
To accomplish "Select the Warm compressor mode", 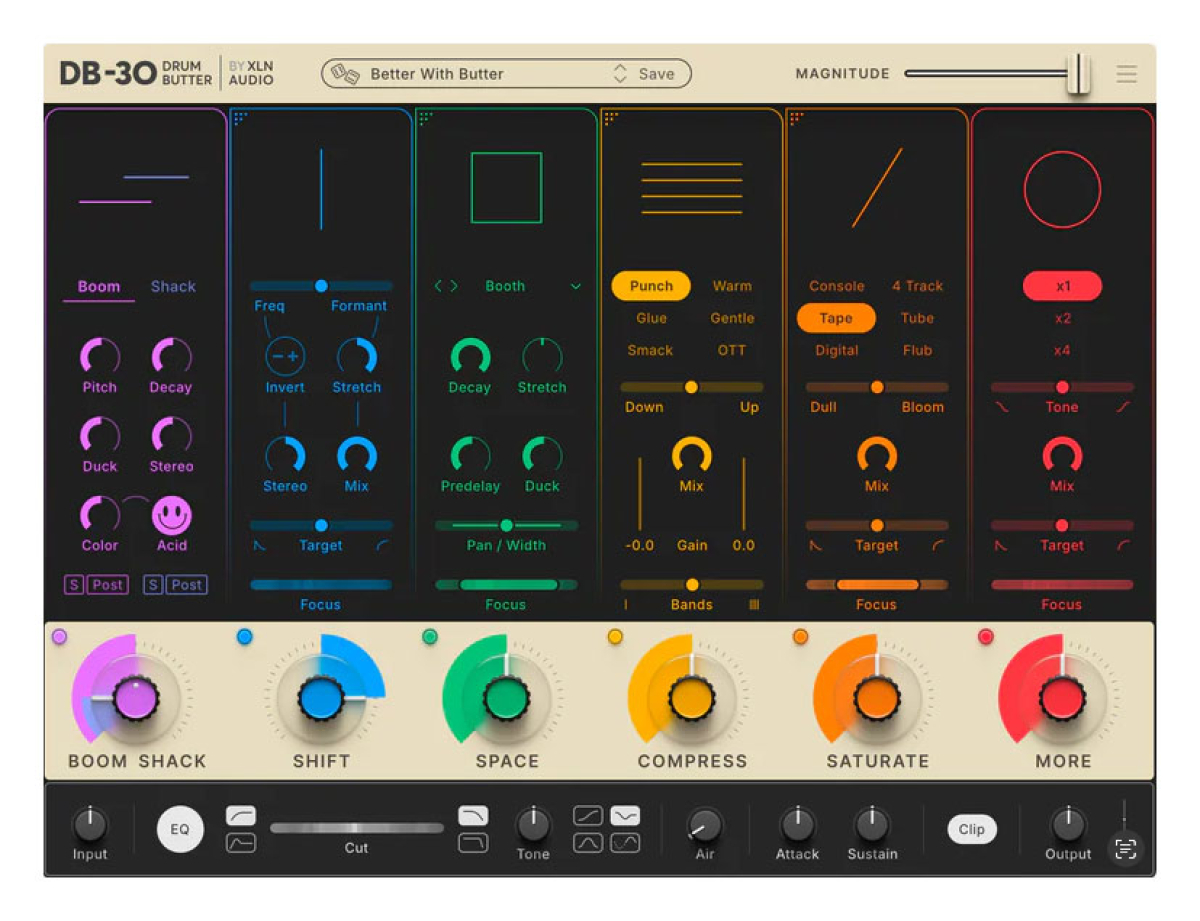I will (732, 286).
